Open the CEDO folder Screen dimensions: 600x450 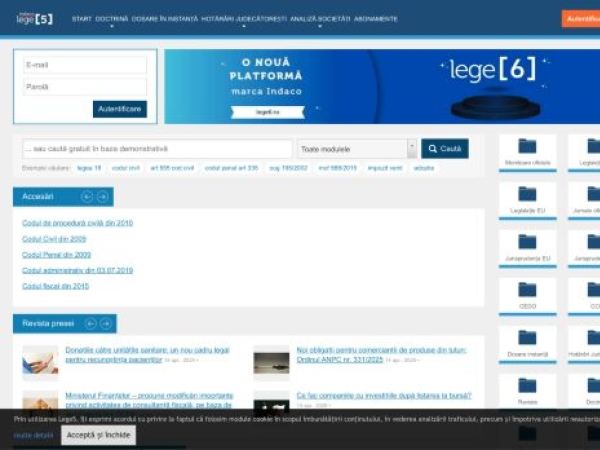click(527, 297)
